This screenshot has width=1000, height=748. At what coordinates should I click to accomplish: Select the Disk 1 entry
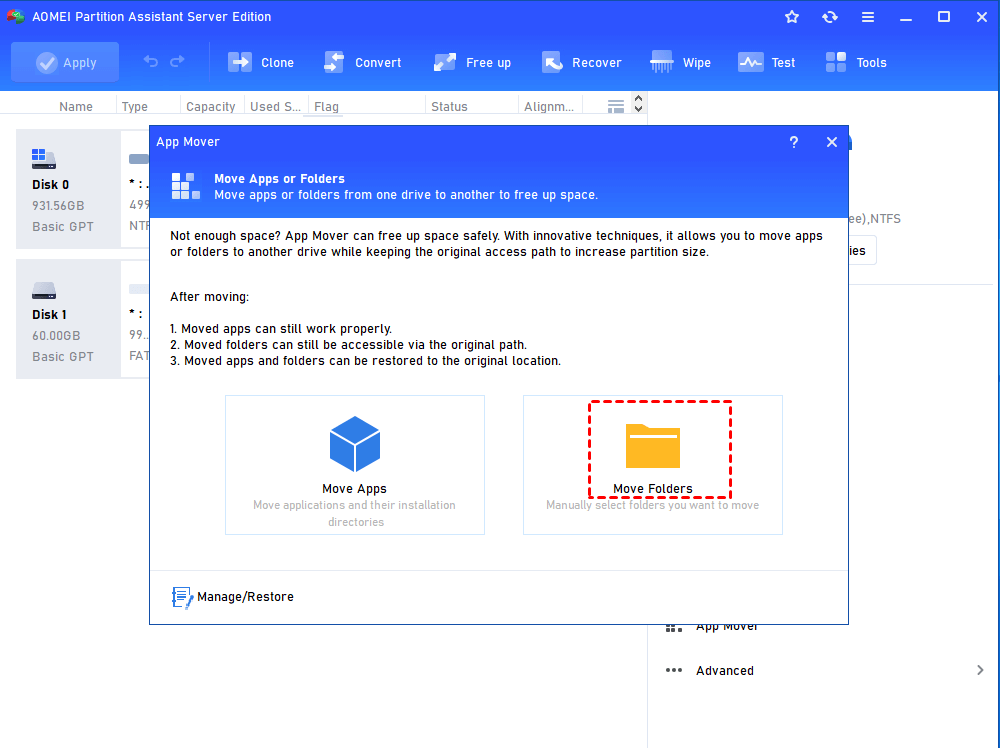[68, 319]
